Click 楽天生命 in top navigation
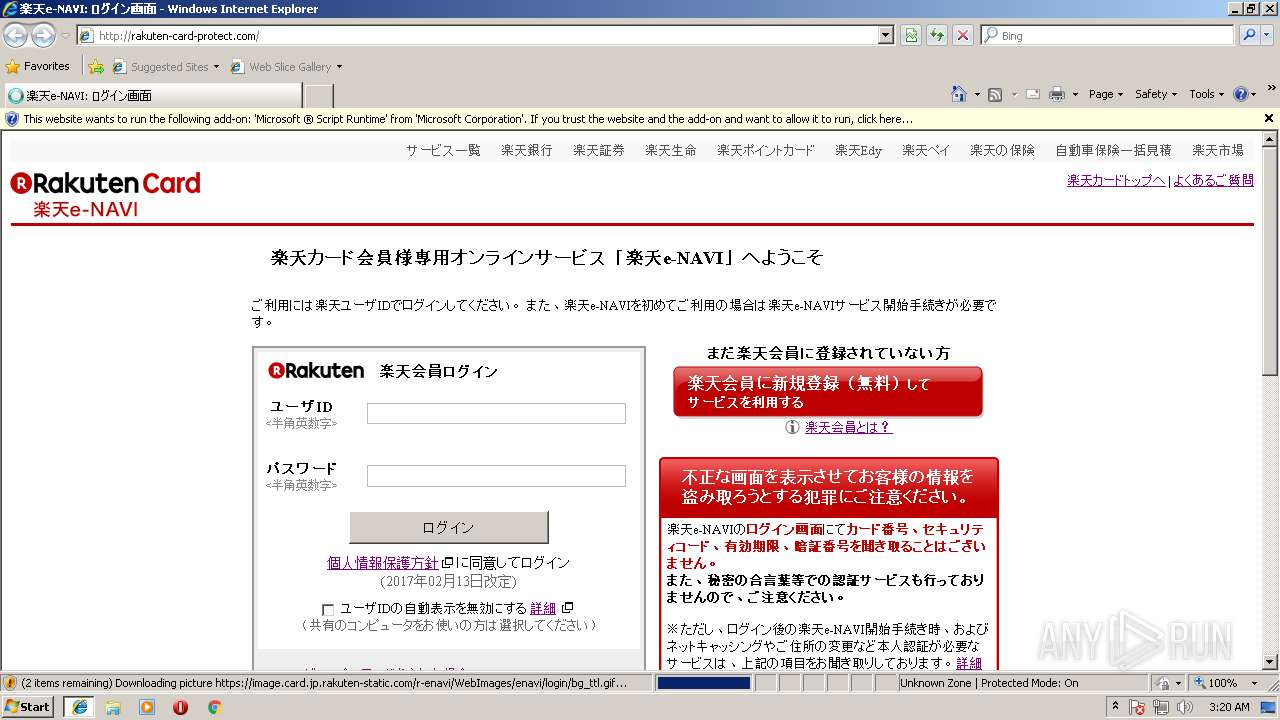 click(x=671, y=150)
